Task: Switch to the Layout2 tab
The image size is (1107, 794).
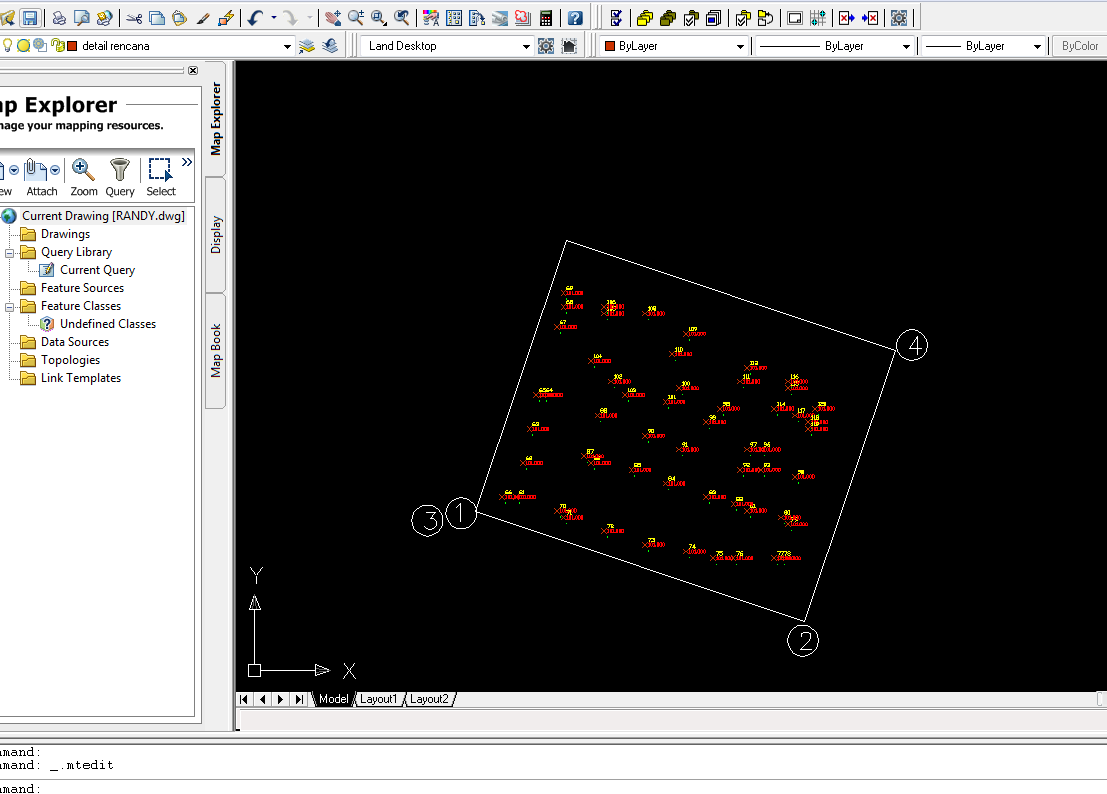Action: 429,699
